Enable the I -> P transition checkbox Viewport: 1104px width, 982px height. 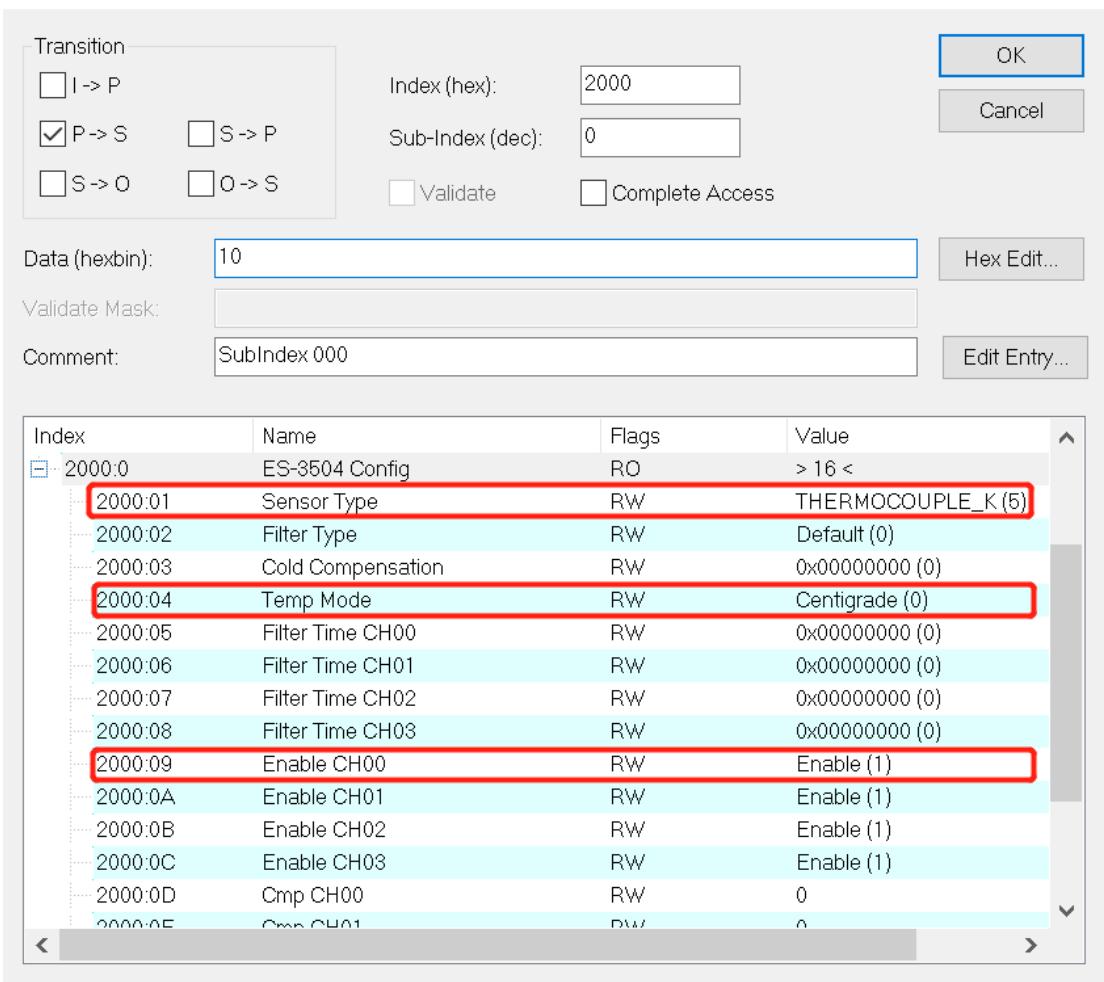[x=53, y=85]
